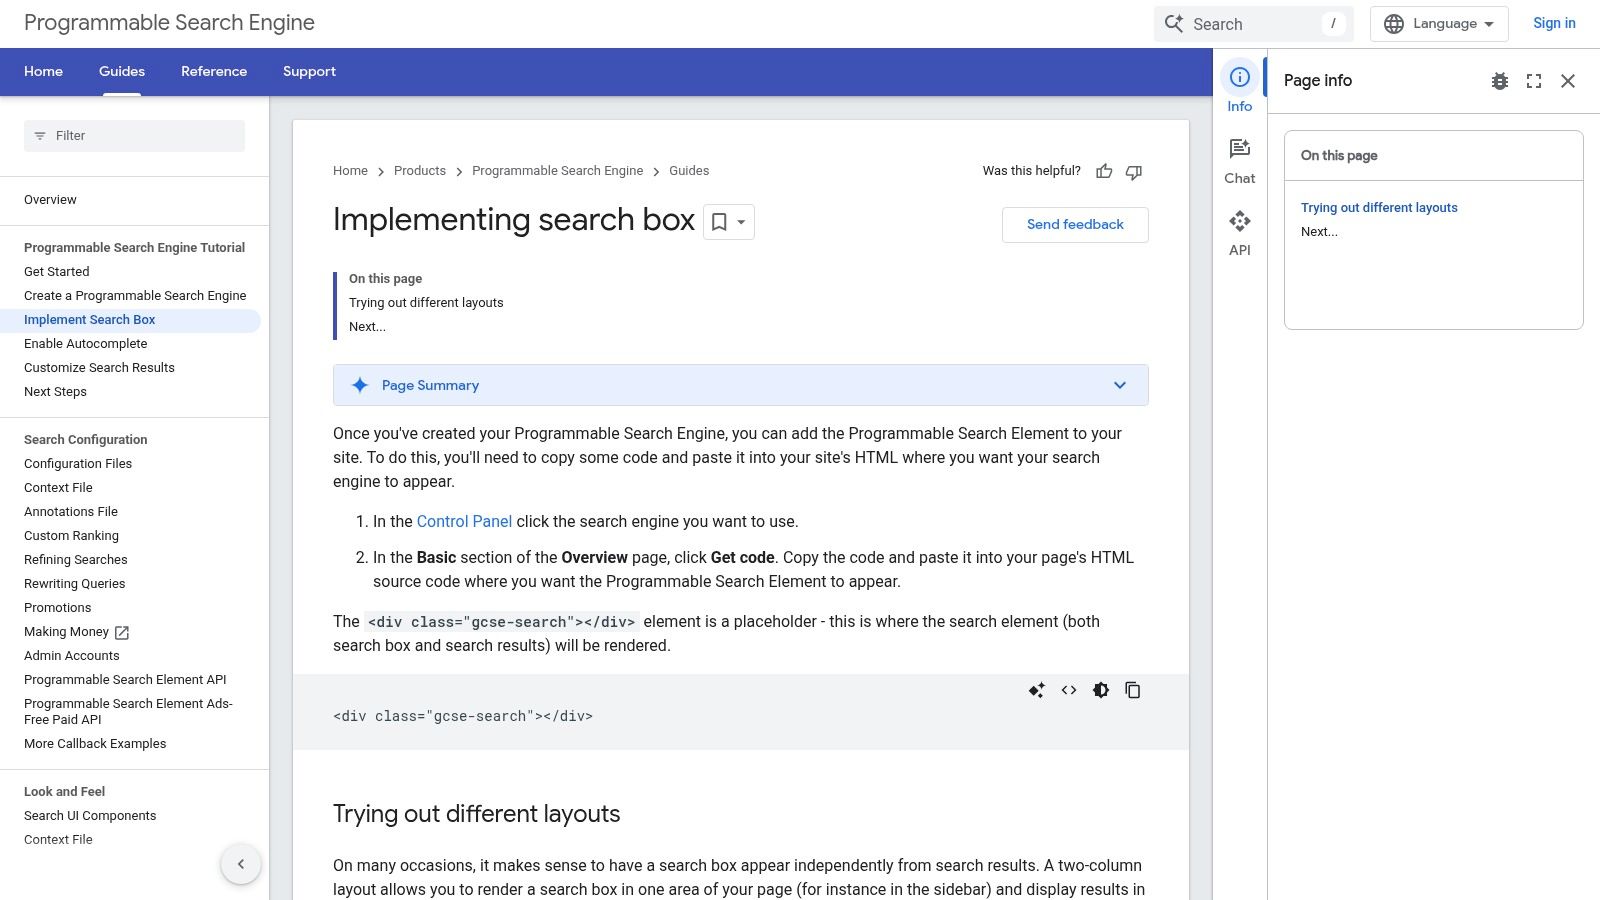Expand the Page Summary panel chevron
Viewport: 1600px width, 900px height.
(x=1120, y=385)
